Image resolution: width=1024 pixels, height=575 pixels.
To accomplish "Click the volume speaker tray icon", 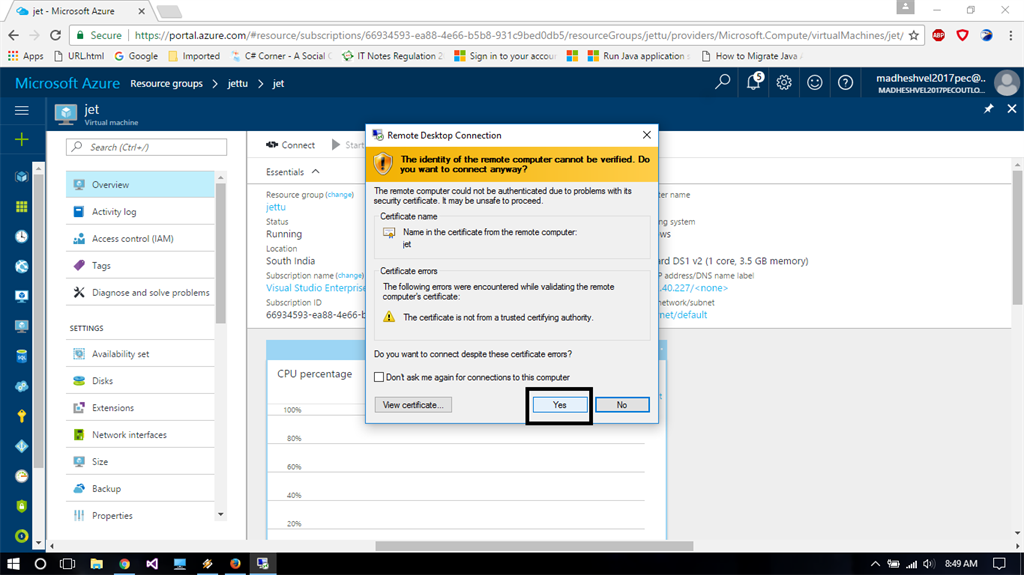I will tap(929, 563).
